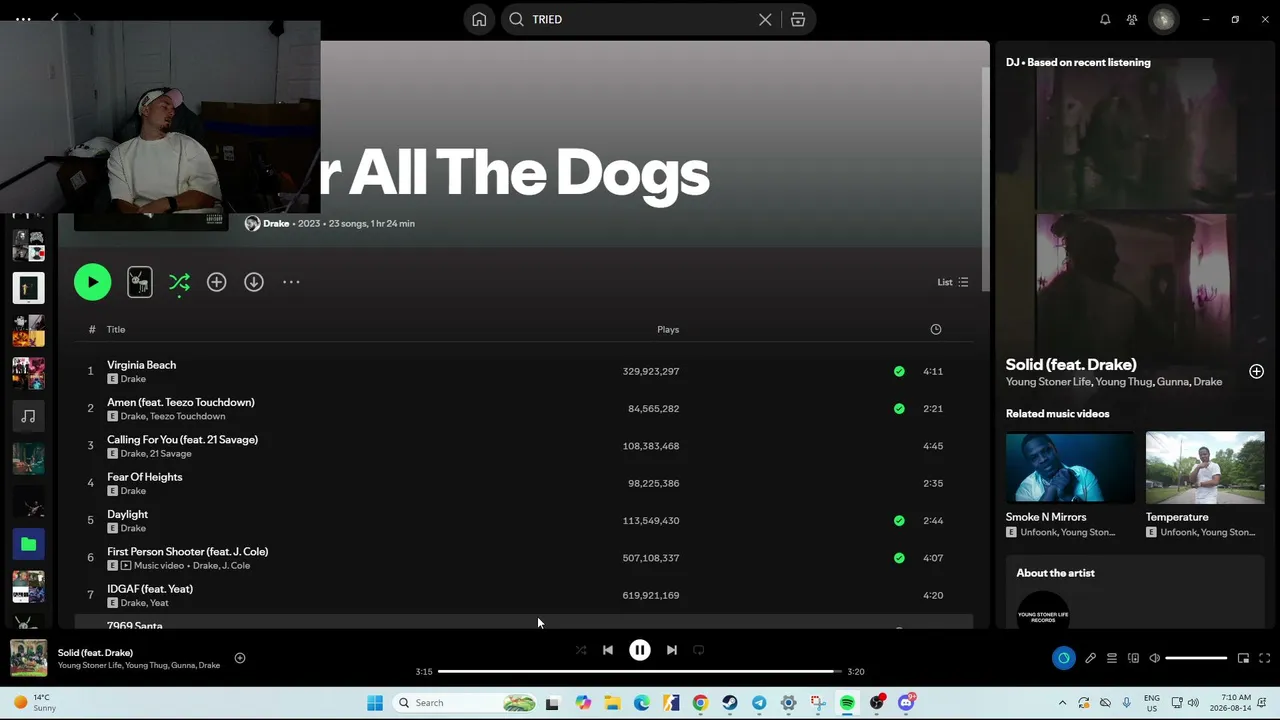The height and width of the screenshot is (720, 1280).
Task: Open the green folder in library sidebar
Action: click(28, 544)
